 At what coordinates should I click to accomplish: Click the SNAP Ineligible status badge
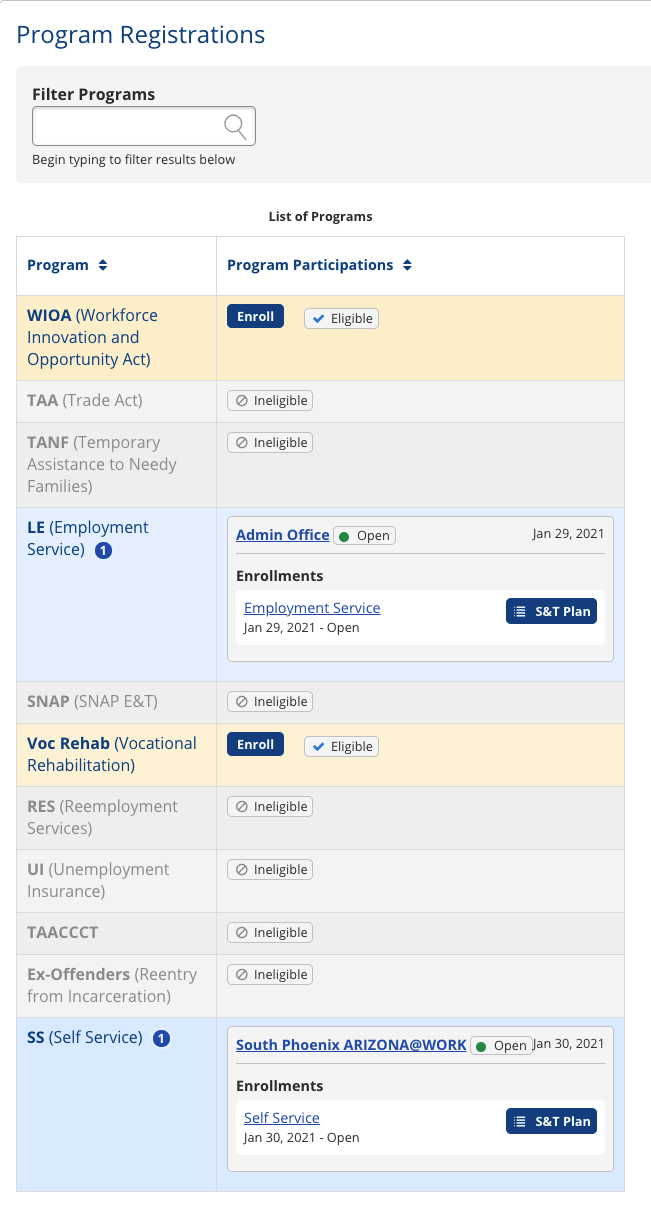point(270,701)
